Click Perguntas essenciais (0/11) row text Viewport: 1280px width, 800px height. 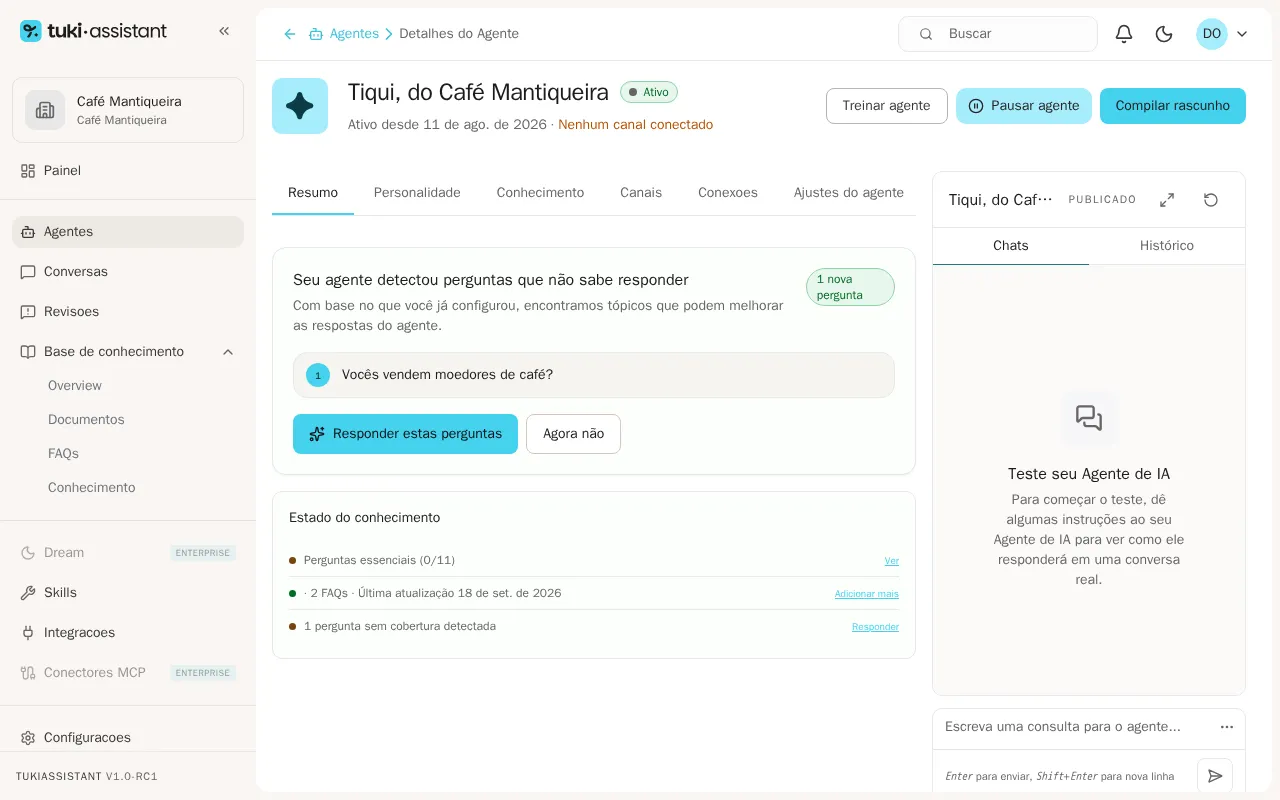379,560
